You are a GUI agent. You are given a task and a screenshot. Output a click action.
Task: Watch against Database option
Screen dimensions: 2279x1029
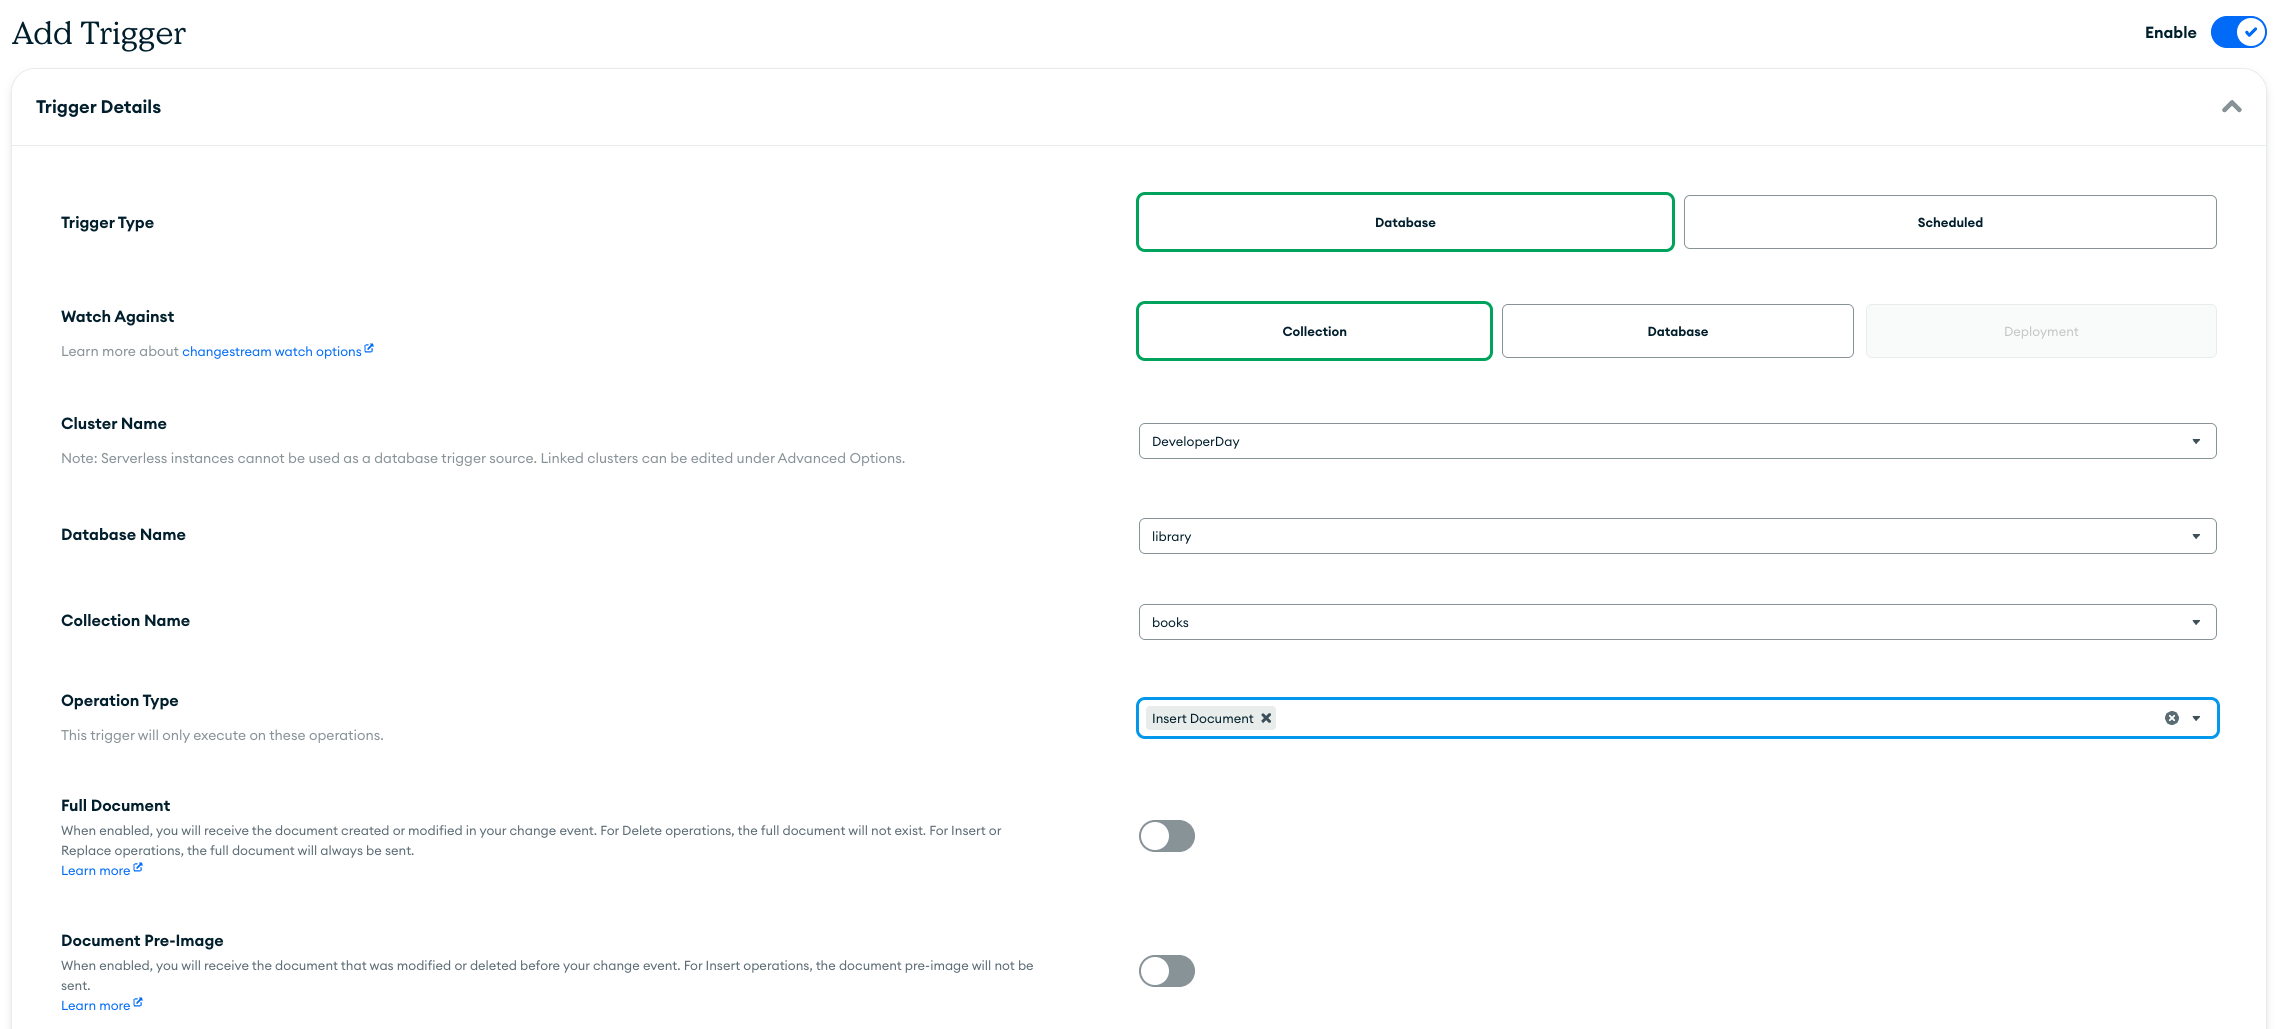coord(1677,331)
